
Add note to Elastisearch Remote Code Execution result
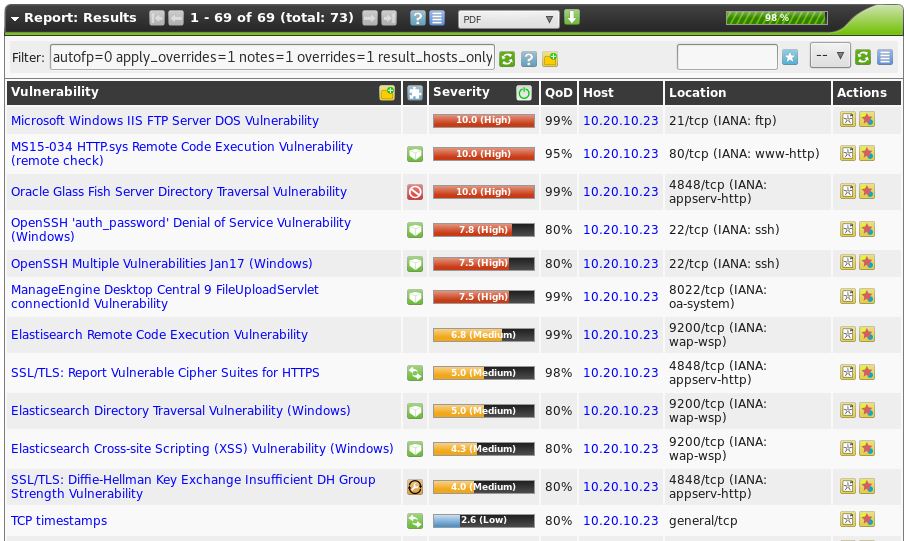click(x=848, y=335)
